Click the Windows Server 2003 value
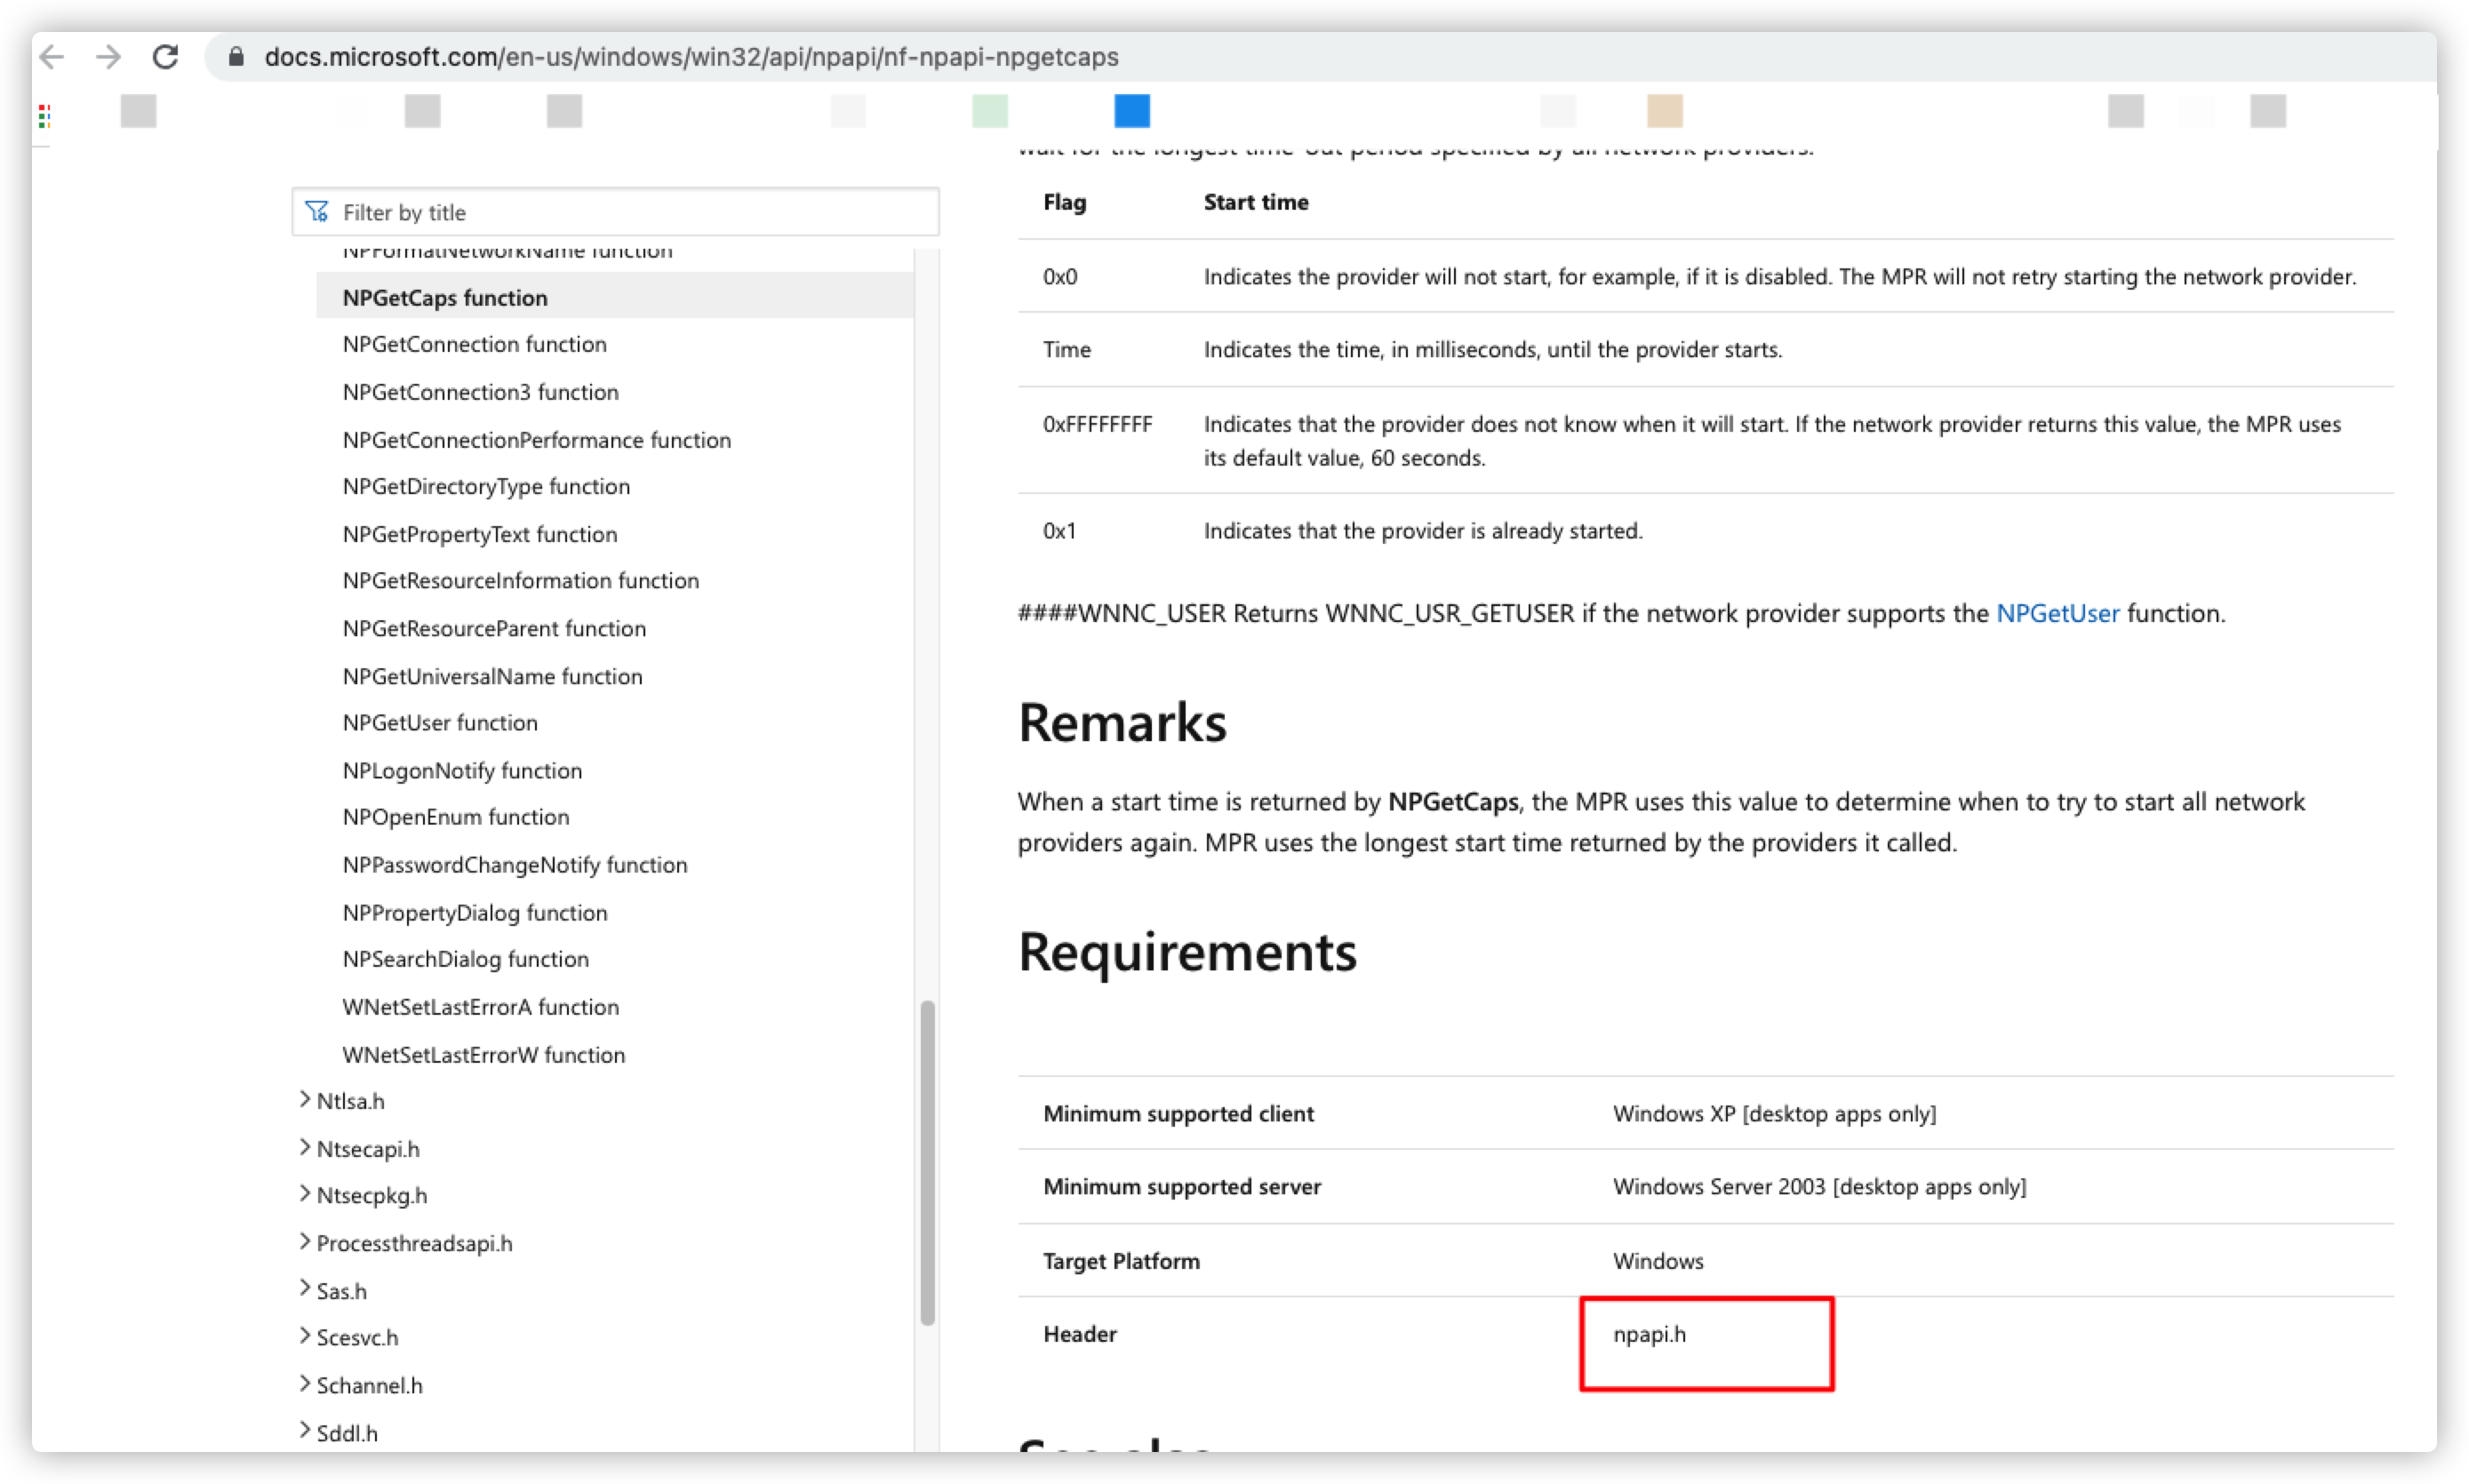Screen dimensions: 2469x1484 [x=1819, y=1186]
